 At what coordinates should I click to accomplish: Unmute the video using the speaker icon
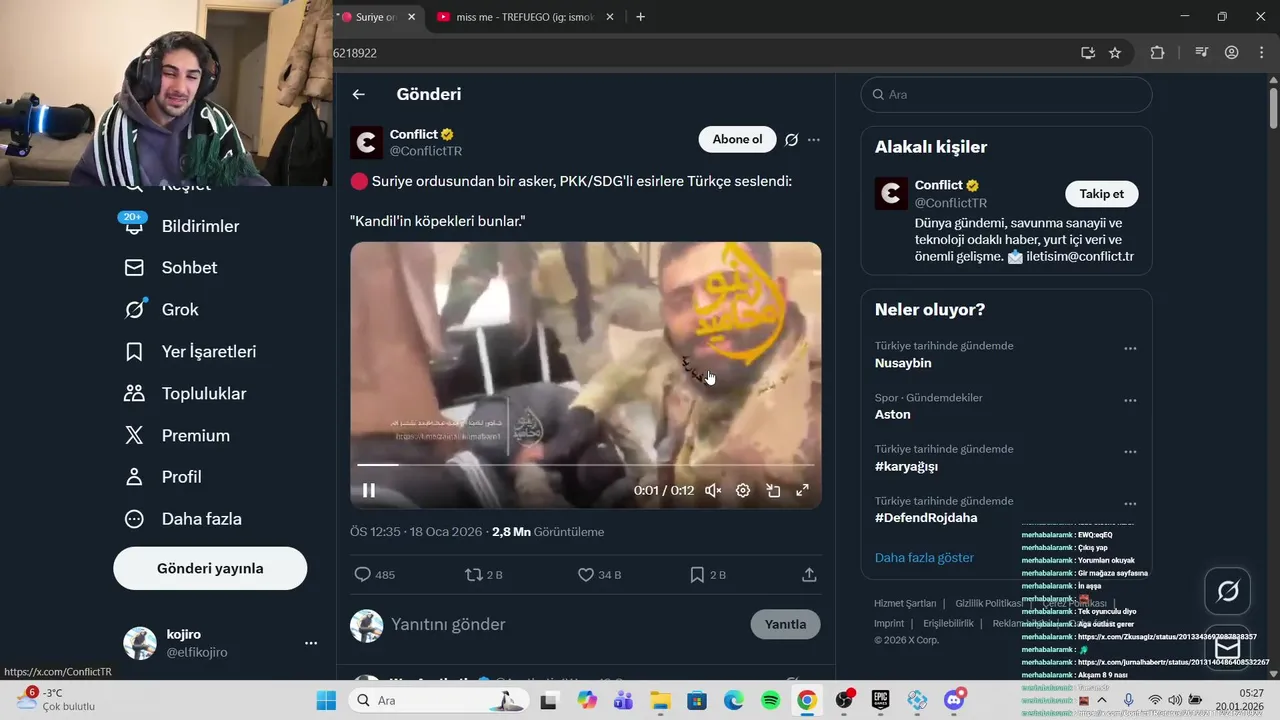pyautogui.click(x=713, y=490)
